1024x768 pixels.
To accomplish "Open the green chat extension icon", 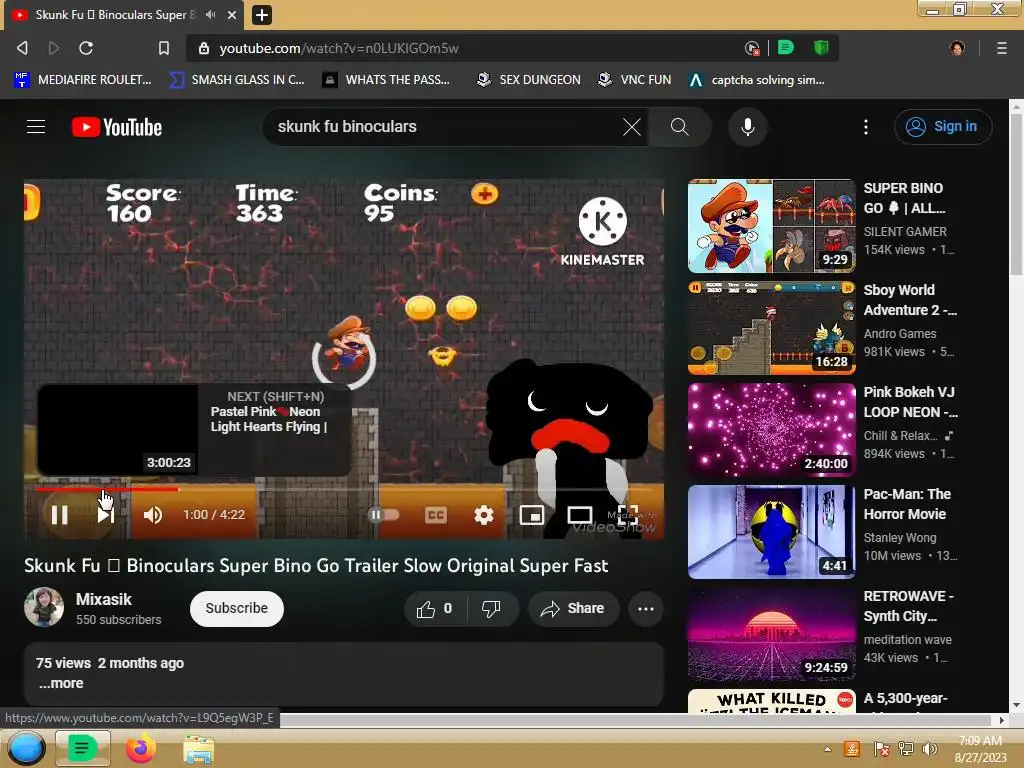I will click(x=786, y=48).
